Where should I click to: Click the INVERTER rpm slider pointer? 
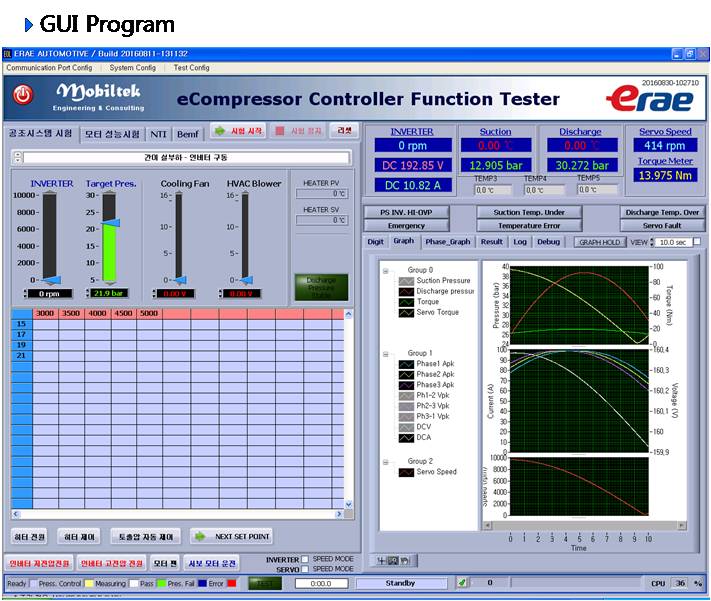coord(51,280)
